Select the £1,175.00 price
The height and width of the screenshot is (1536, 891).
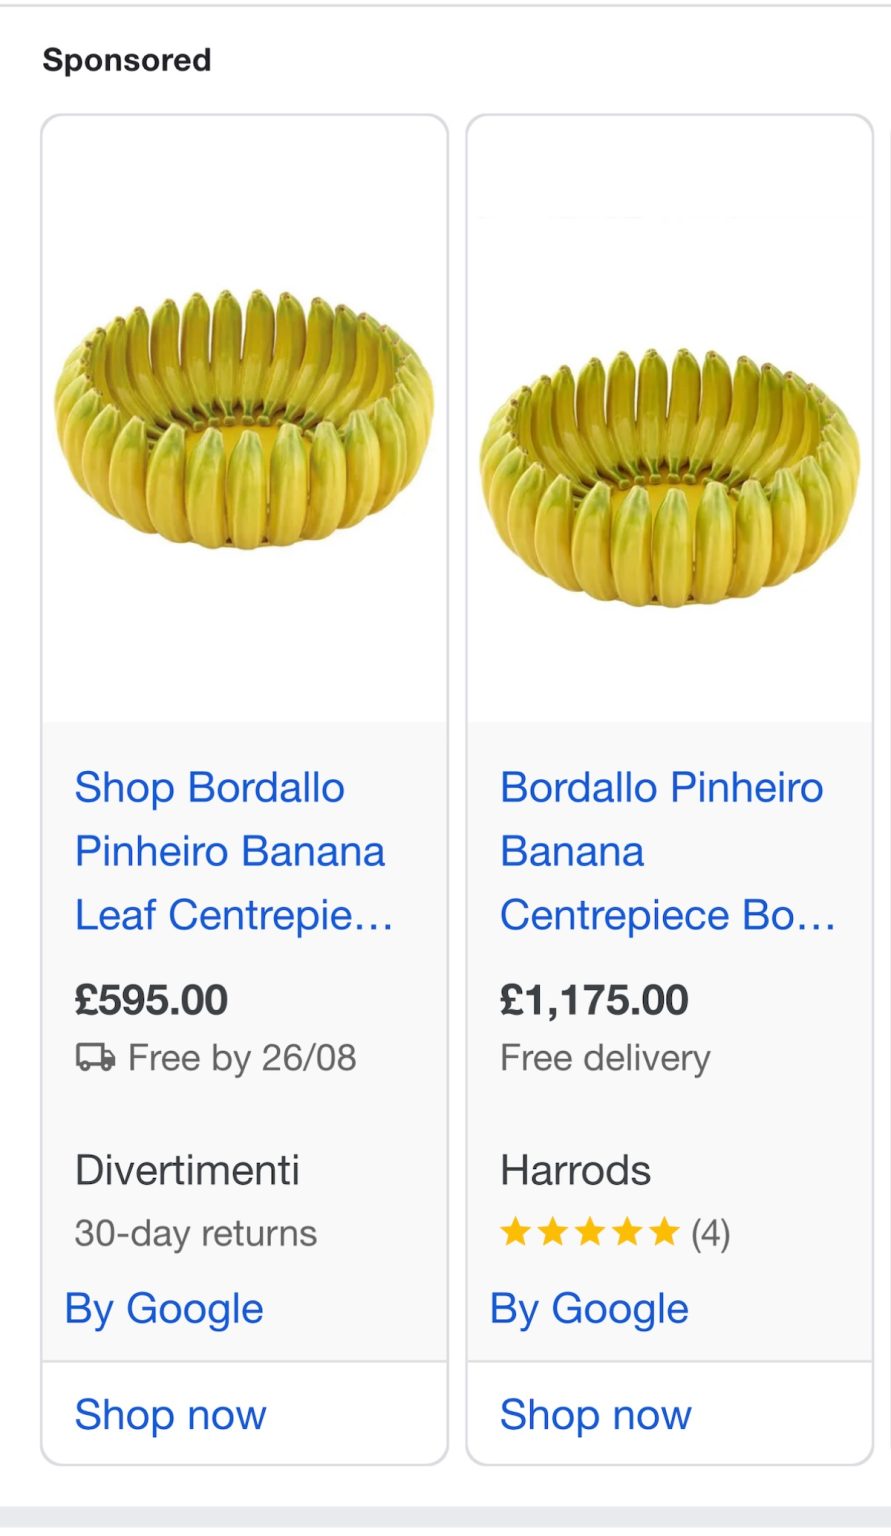[594, 1000]
